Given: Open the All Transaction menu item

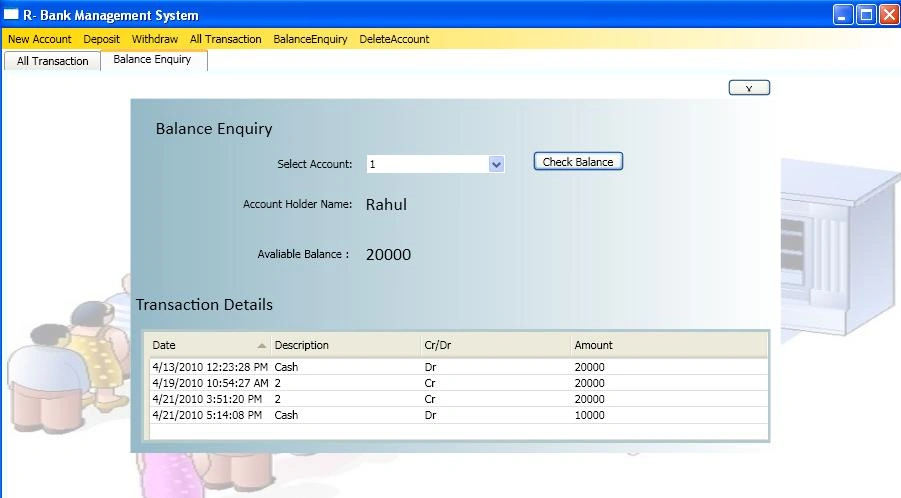Looking at the screenshot, I should [225, 39].
